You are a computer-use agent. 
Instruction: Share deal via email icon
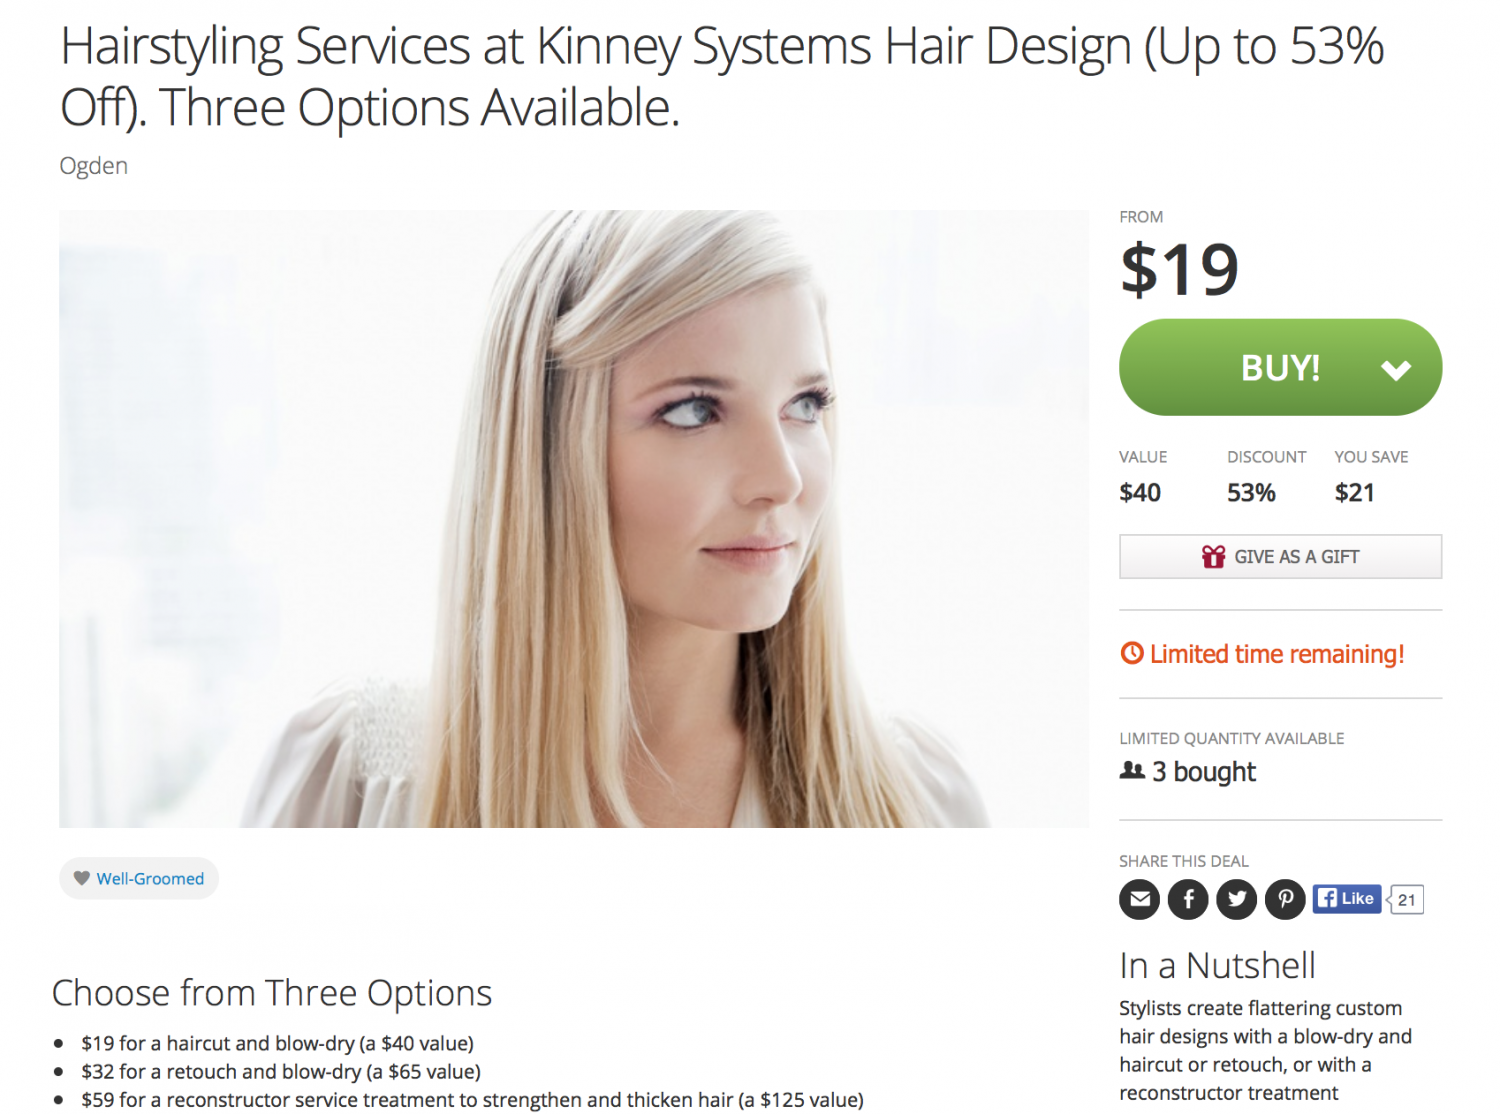[1139, 899]
